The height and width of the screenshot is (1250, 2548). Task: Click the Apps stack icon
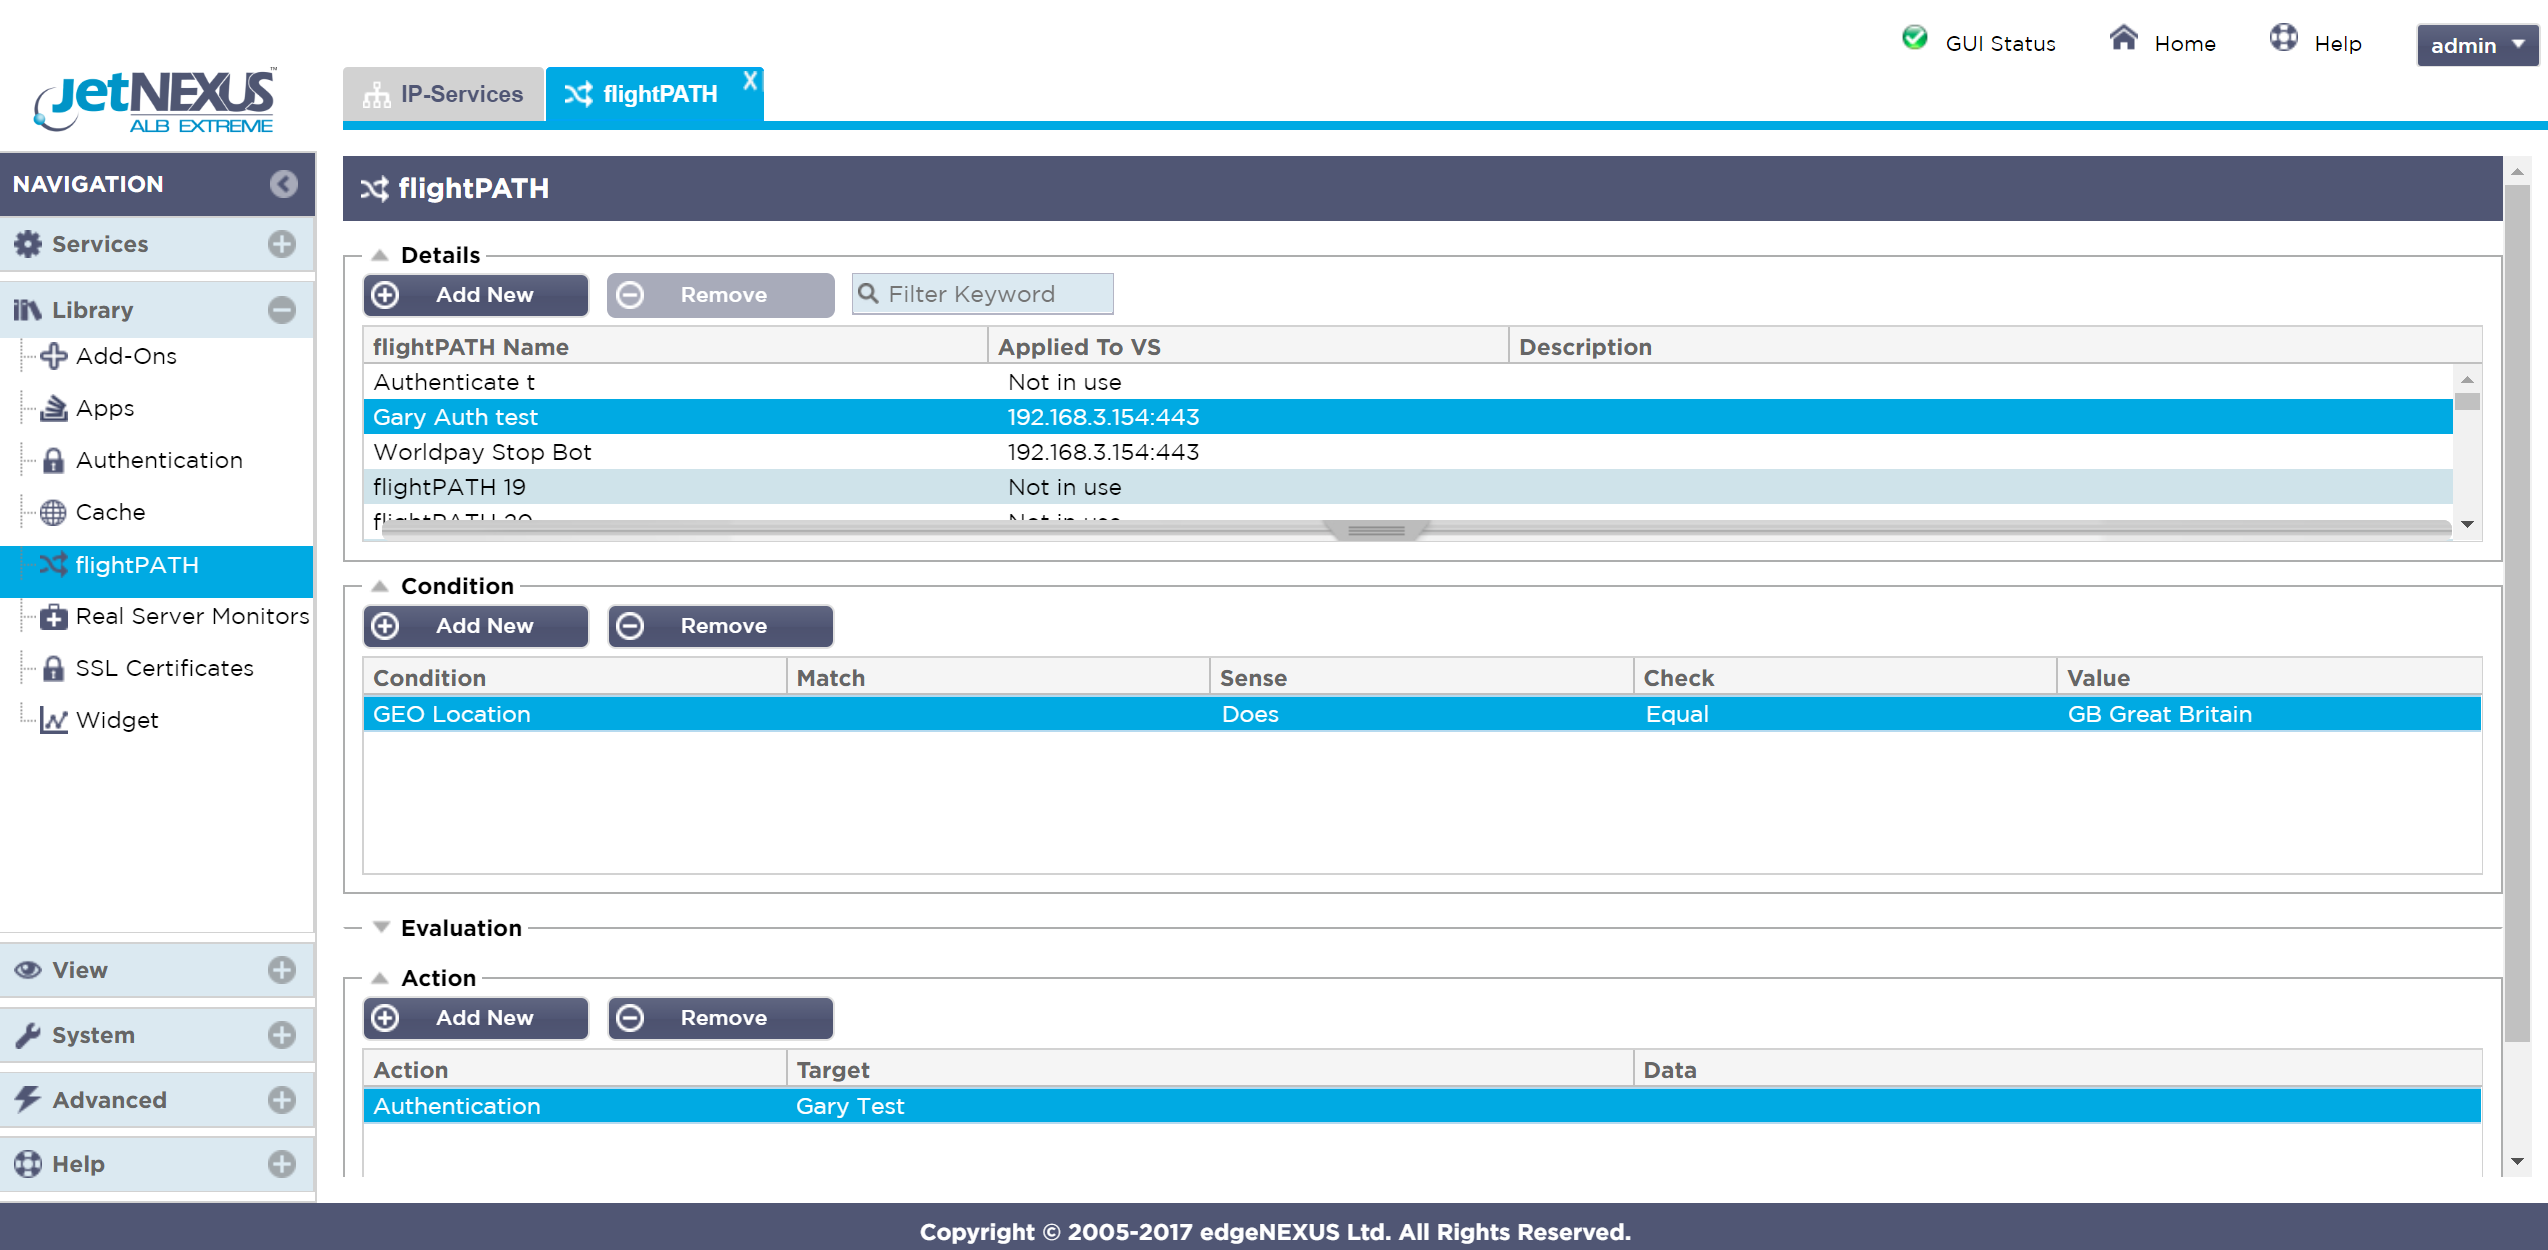[x=54, y=408]
